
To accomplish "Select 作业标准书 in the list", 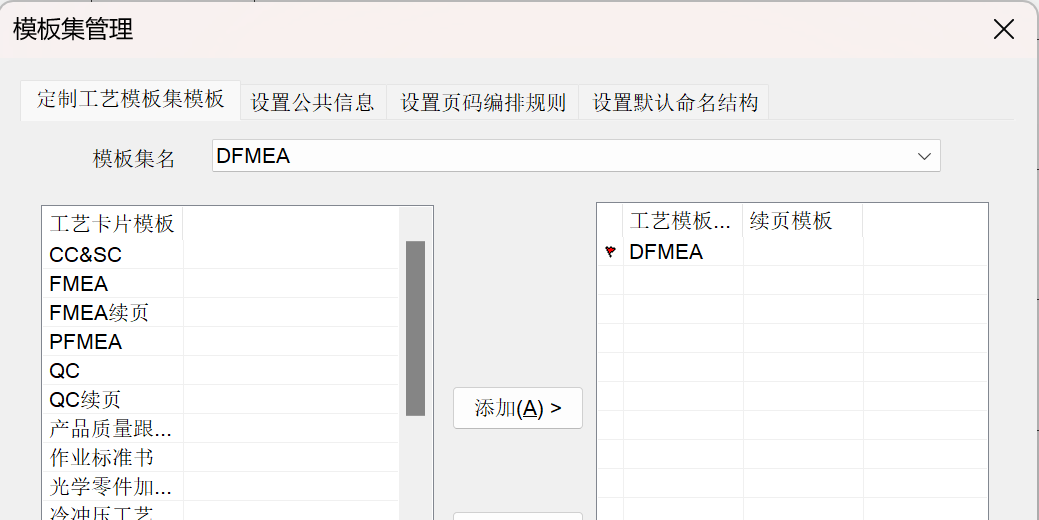I will coord(221,458).
